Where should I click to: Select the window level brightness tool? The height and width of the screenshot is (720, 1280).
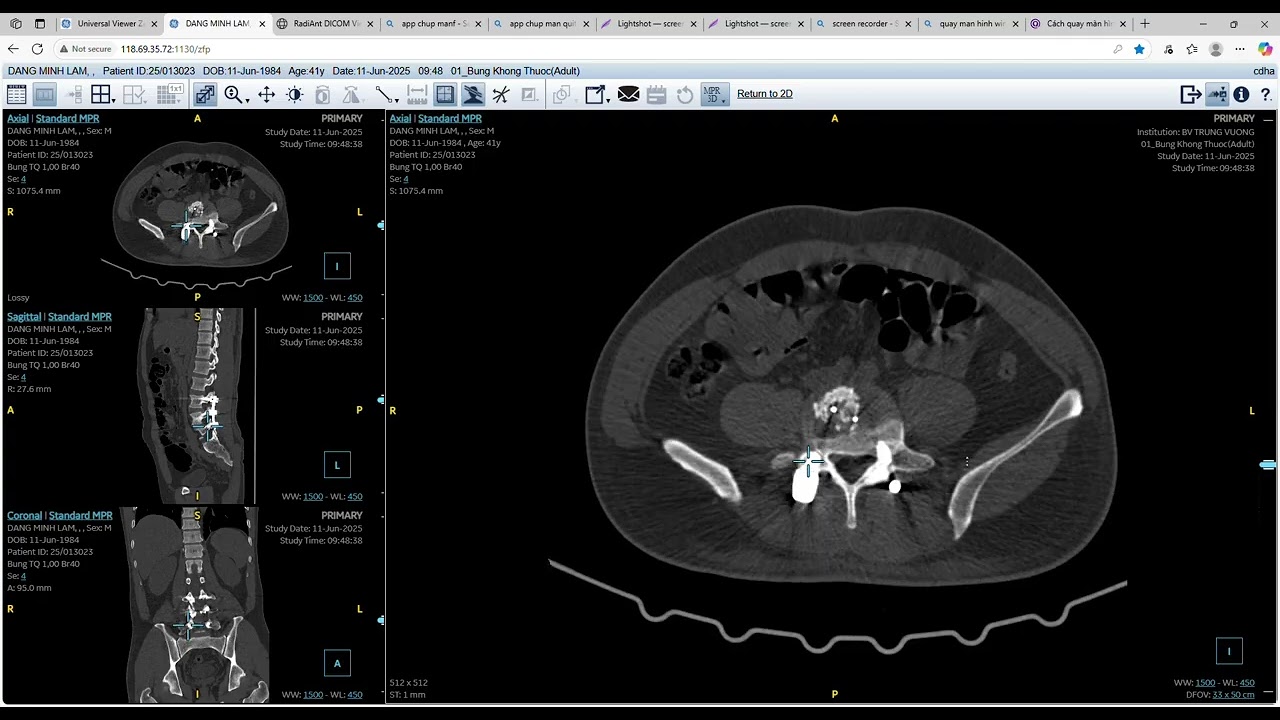tap(294, 94)
